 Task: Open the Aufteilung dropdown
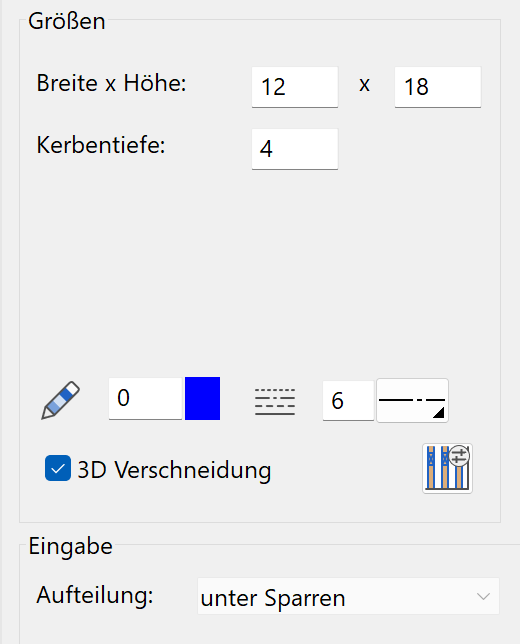348,596
